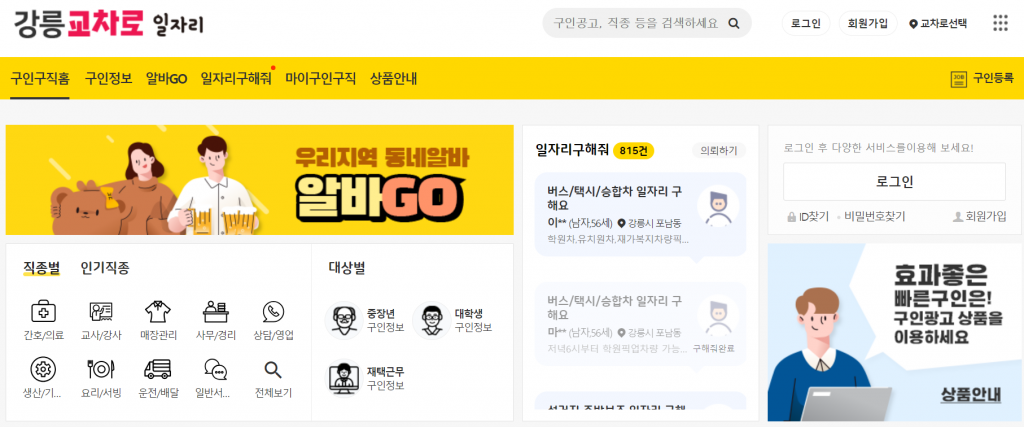Click the search magnifier icon

(x=733, y=24)
